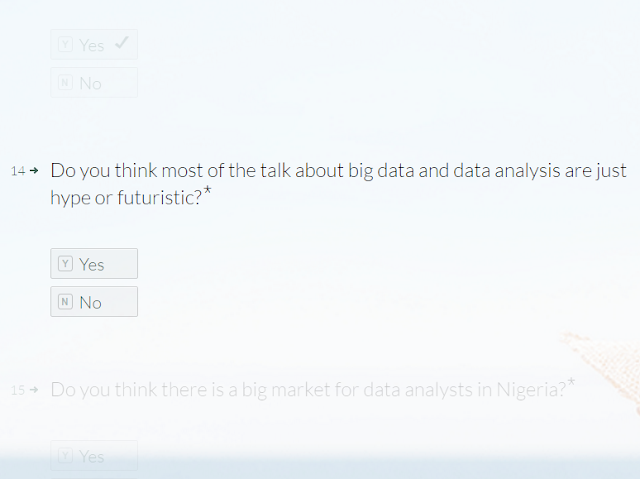Click the N key icon in the top faded No
The image size is (640, 479).
[x=66, y=83]
